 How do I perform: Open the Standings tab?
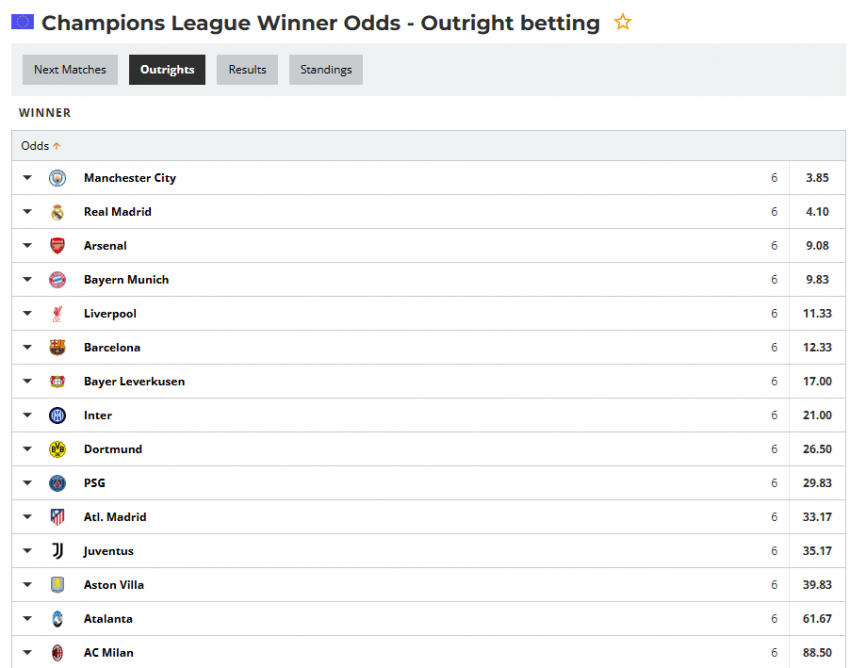tap(326, 70)
